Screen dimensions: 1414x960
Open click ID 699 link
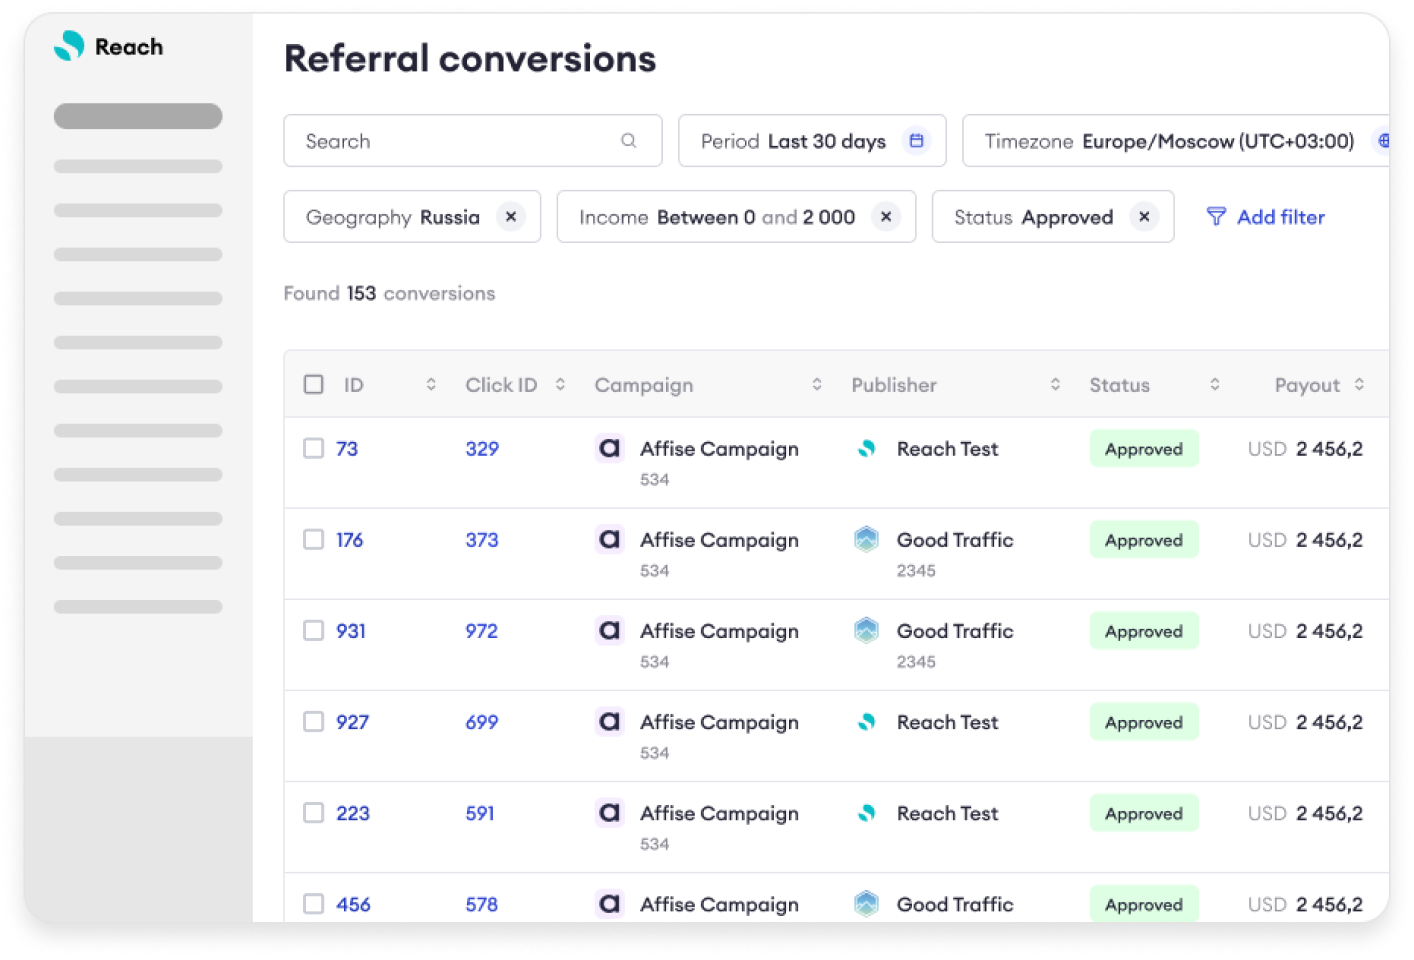(x=482, y=722)
